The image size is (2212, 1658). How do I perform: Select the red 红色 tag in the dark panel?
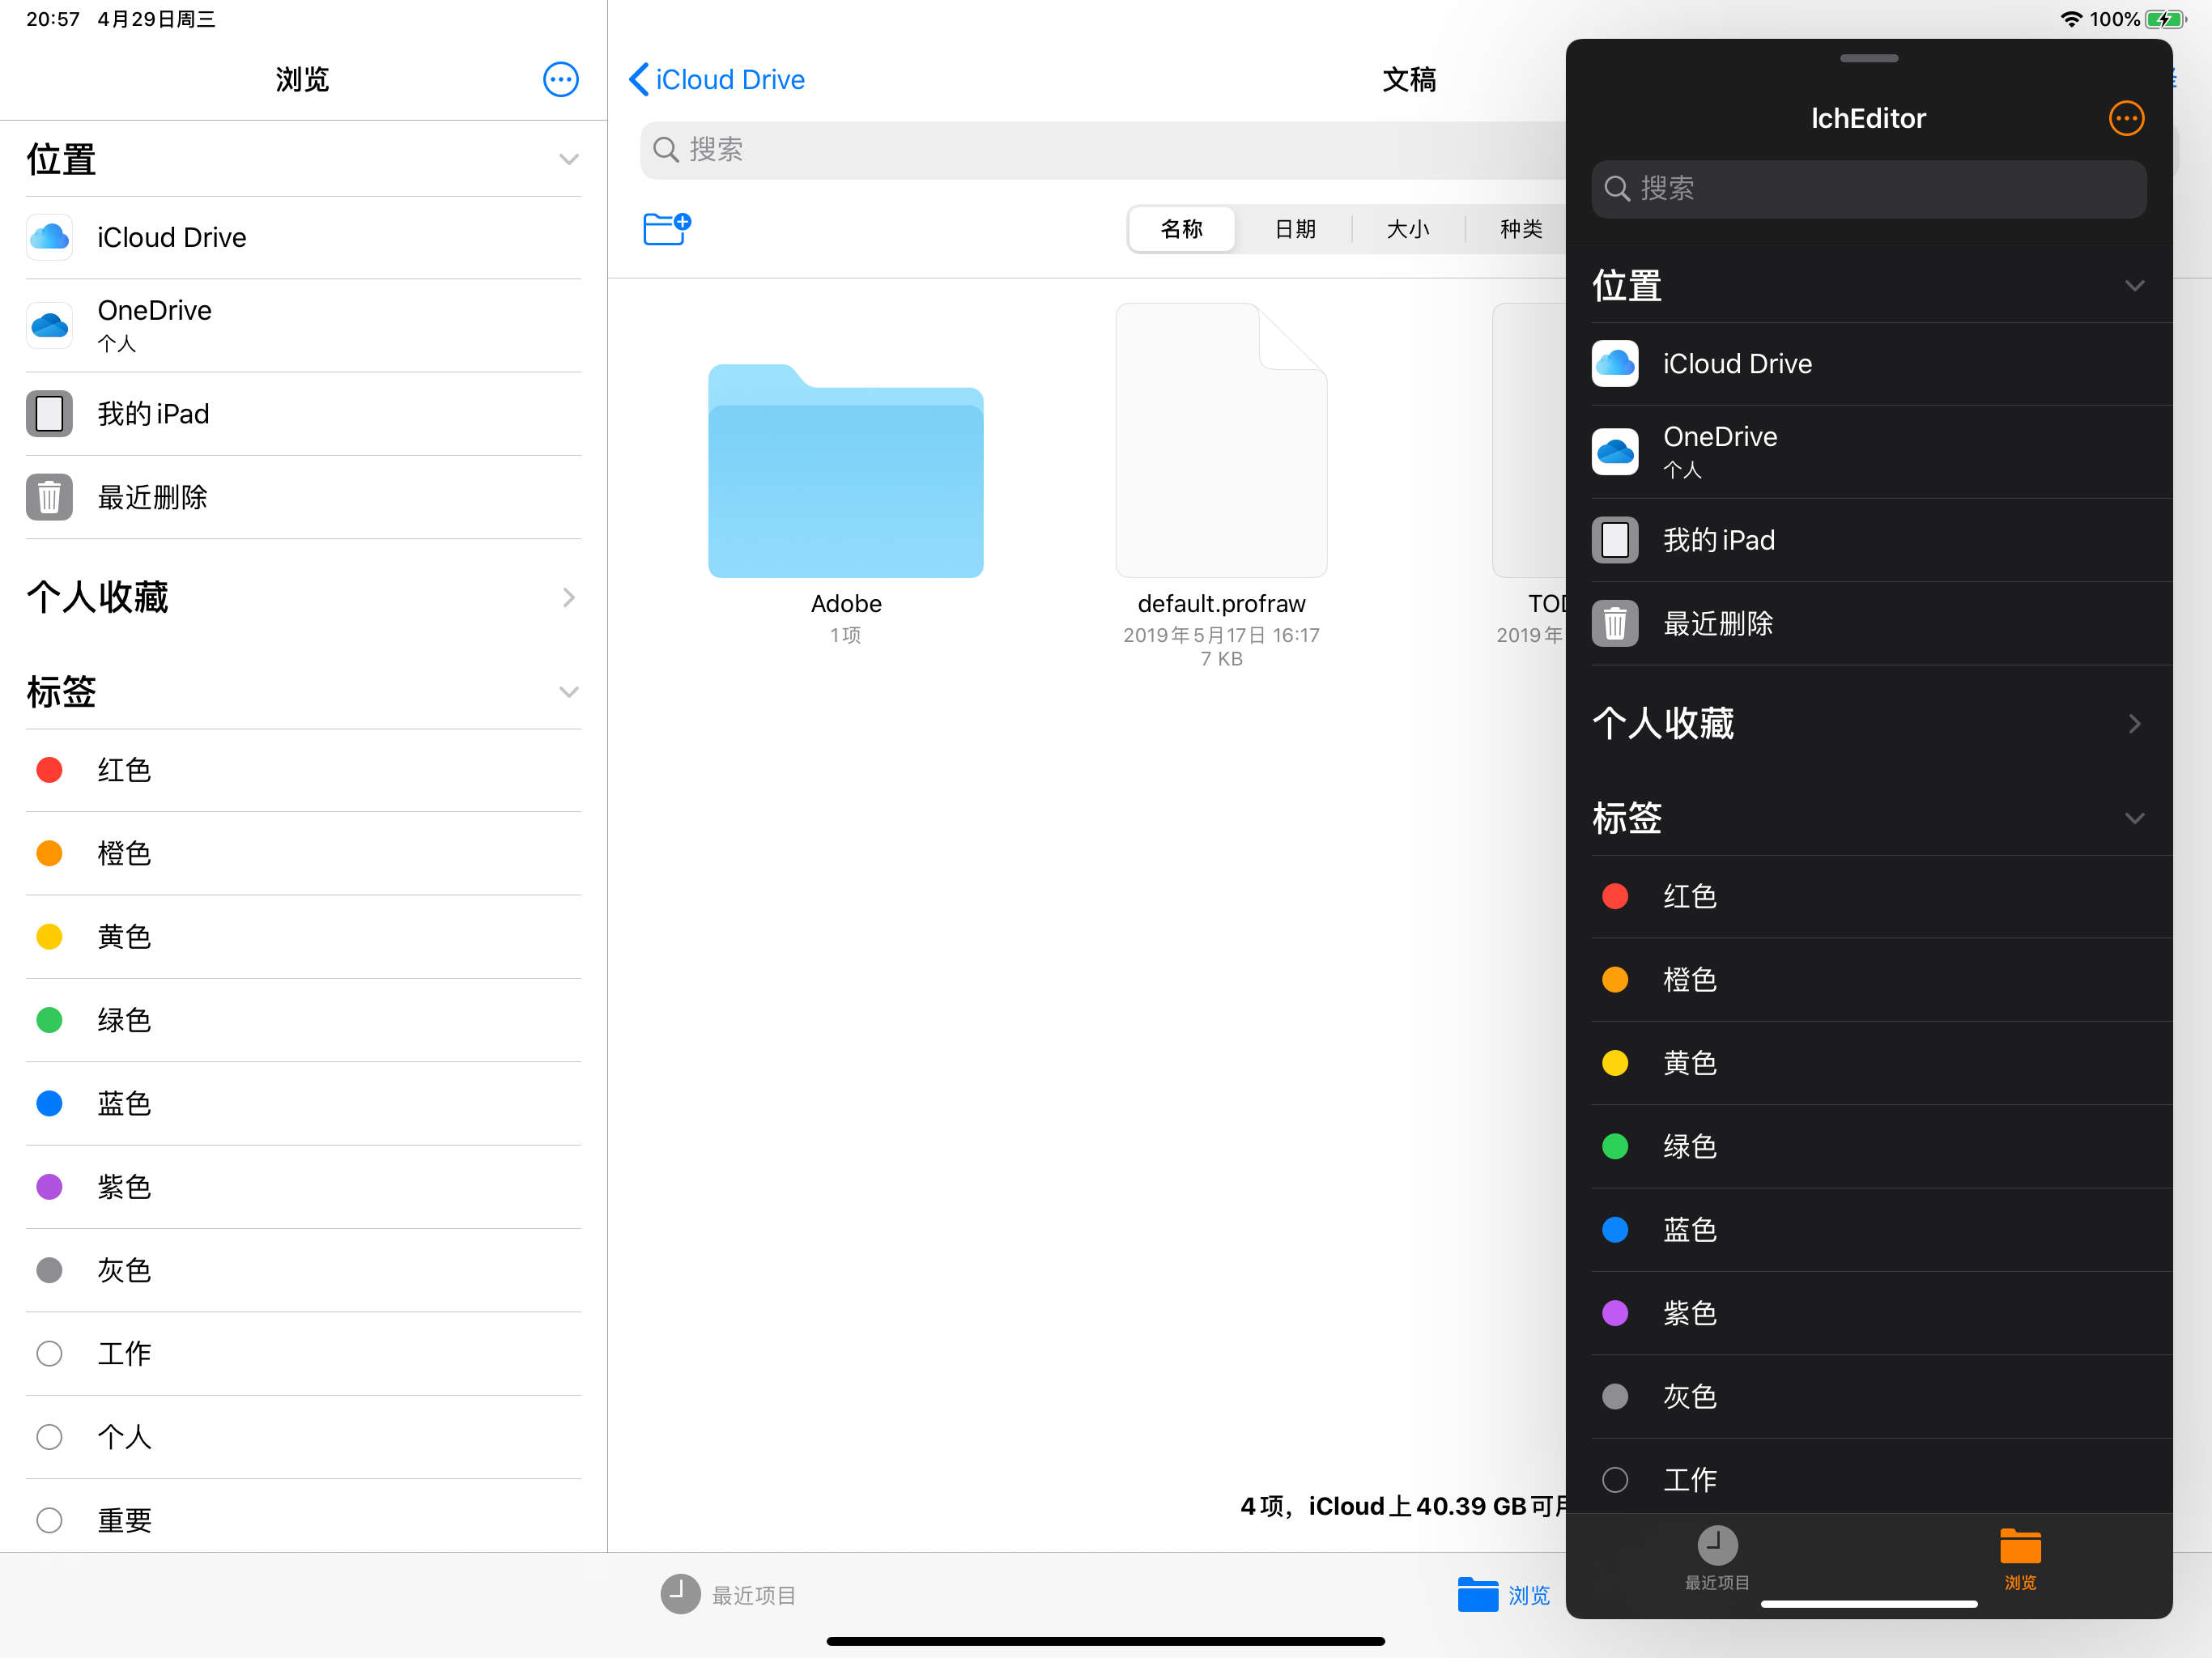point(1614,896)
